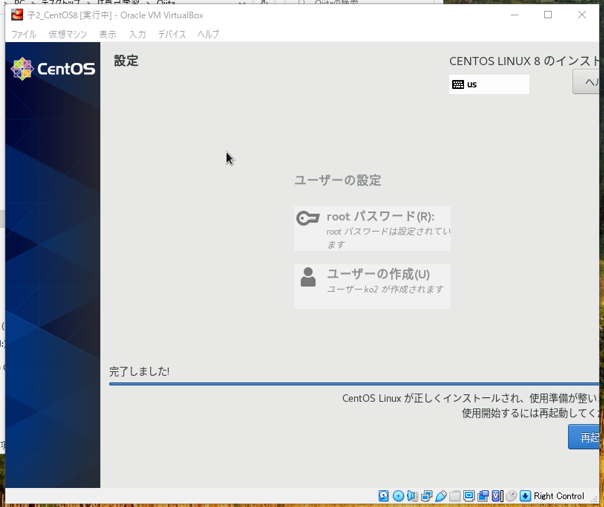Open the 仮想マシン menu
The height and width of the screenshot is (507, 604).
(x=68, y=34)
